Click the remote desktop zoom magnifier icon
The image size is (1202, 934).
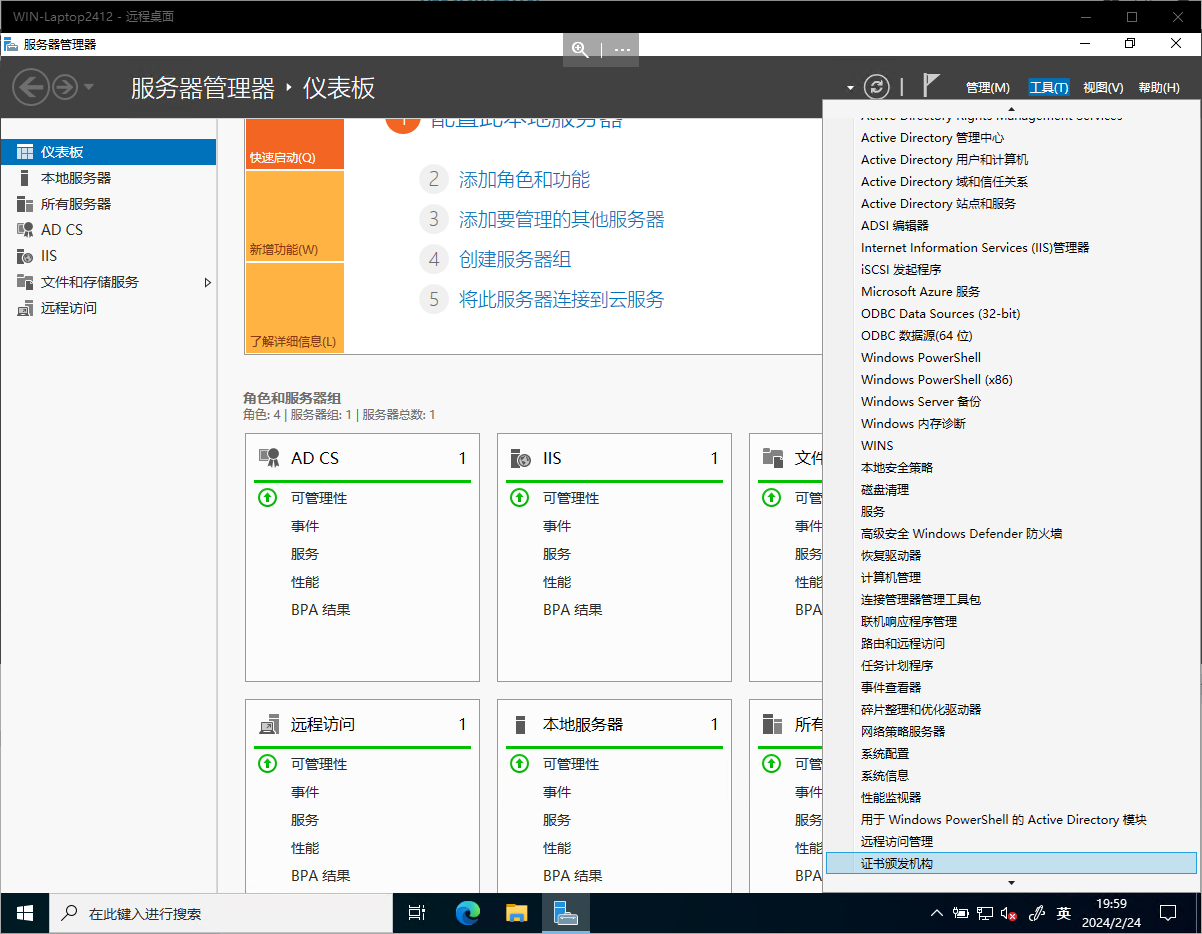(x=580, y=48)
